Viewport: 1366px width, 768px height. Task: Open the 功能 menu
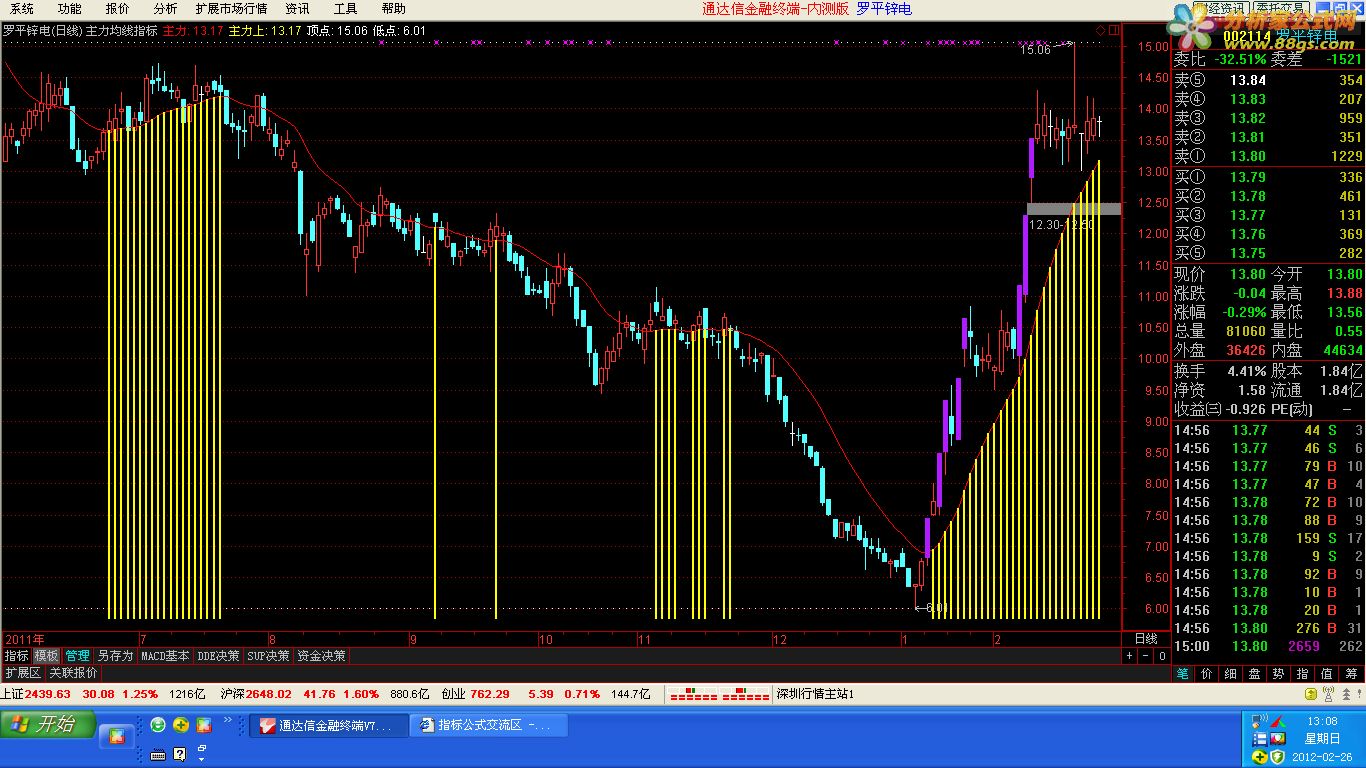click(x=69, y=9)
